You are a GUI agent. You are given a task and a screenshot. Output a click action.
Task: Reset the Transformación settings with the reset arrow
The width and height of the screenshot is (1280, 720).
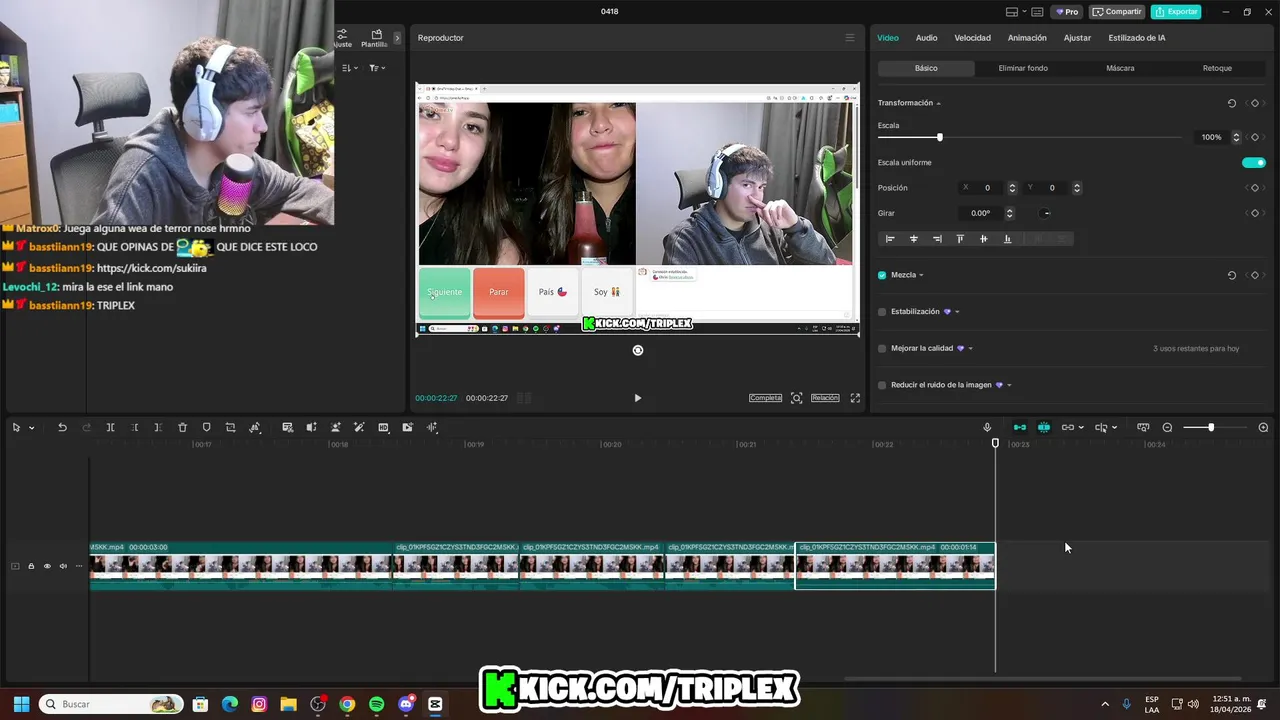1232,103
